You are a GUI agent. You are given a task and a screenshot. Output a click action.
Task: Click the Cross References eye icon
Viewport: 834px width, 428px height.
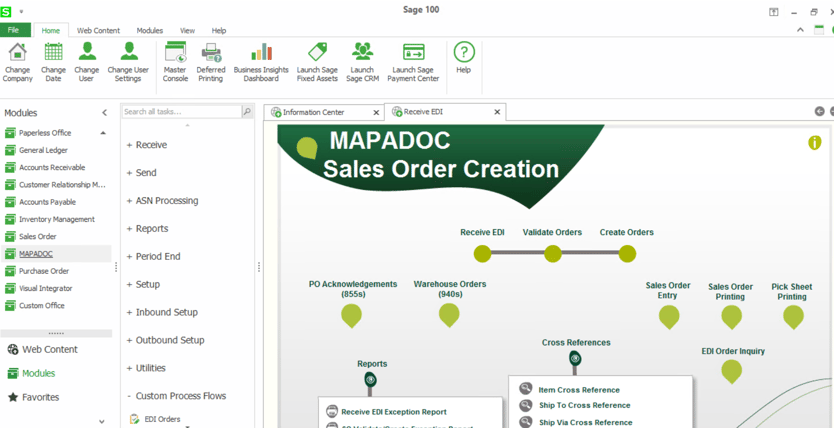click(x=575, y=359)
